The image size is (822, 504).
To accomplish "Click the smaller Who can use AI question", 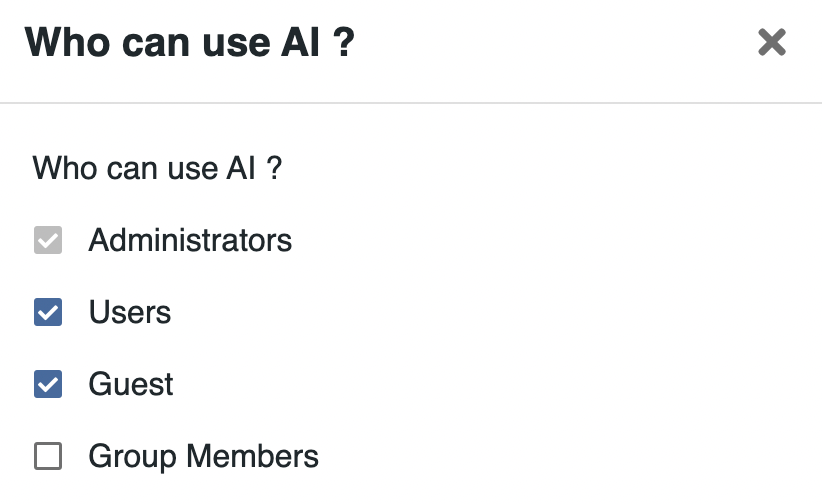I will tap(157, 168).
